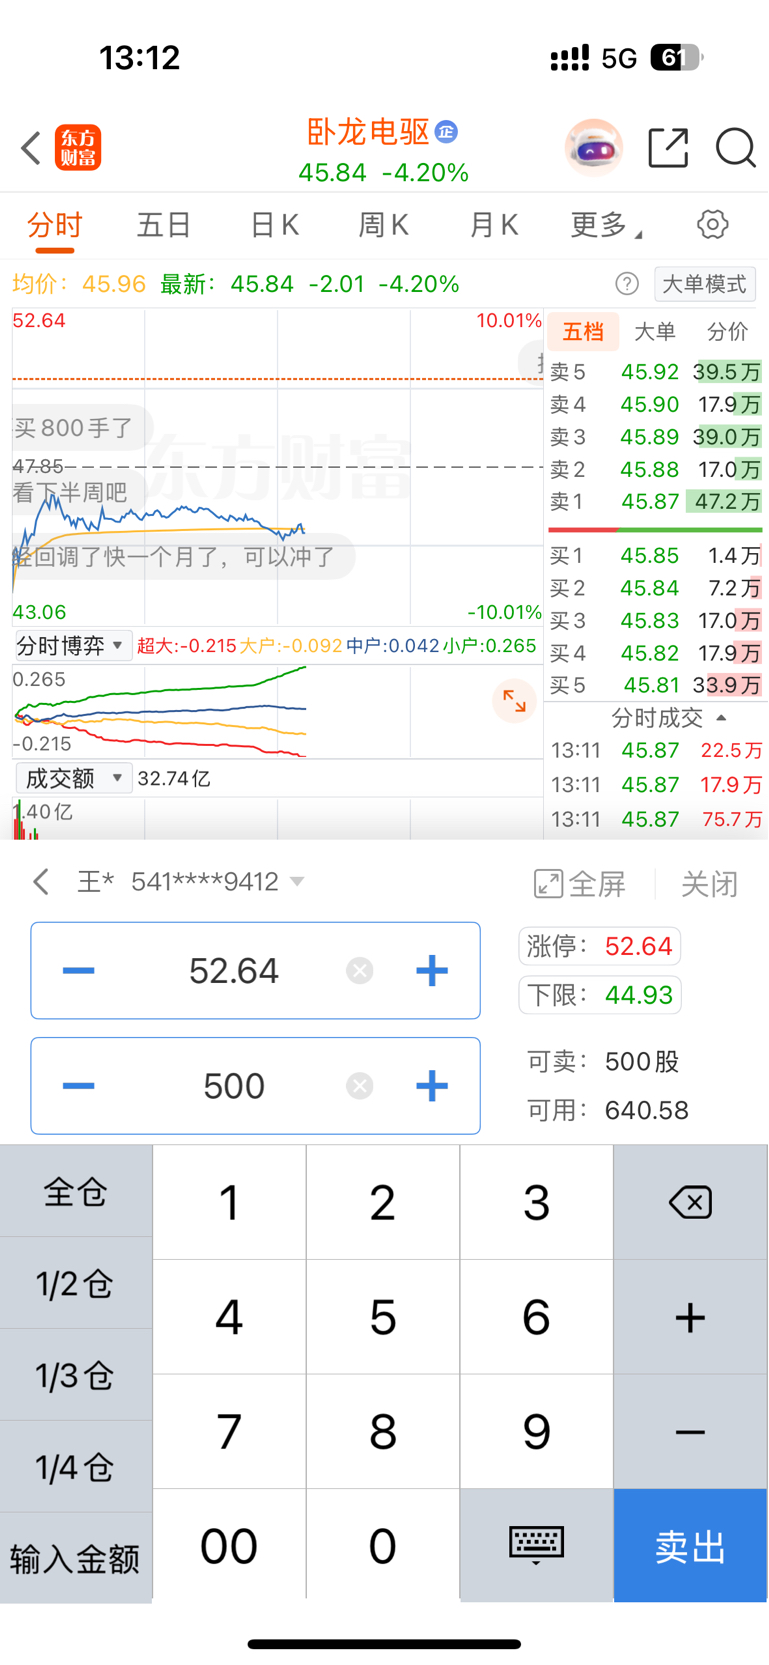Select the 分价 tab
Image resolution: width=769 pixels, height=1665 pixels.
(727, 331)
